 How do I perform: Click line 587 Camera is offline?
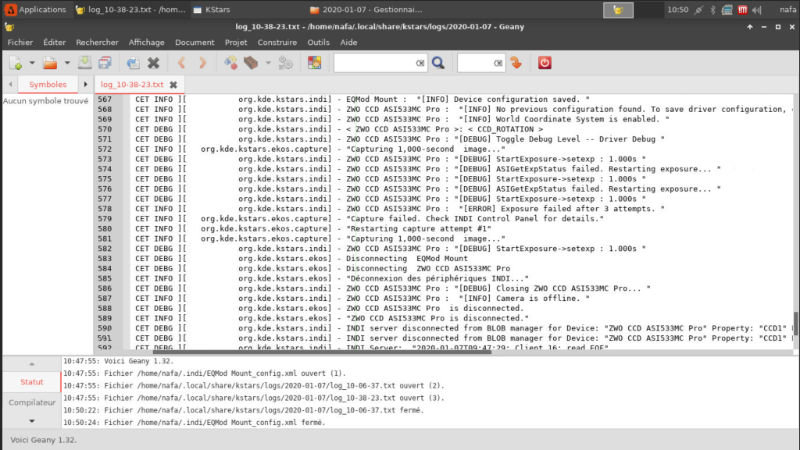(x=362, y=298)
